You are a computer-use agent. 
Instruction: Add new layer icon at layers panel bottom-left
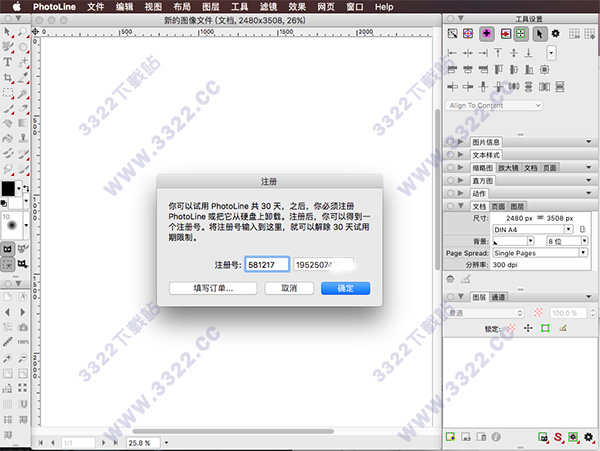pos(451,437)
